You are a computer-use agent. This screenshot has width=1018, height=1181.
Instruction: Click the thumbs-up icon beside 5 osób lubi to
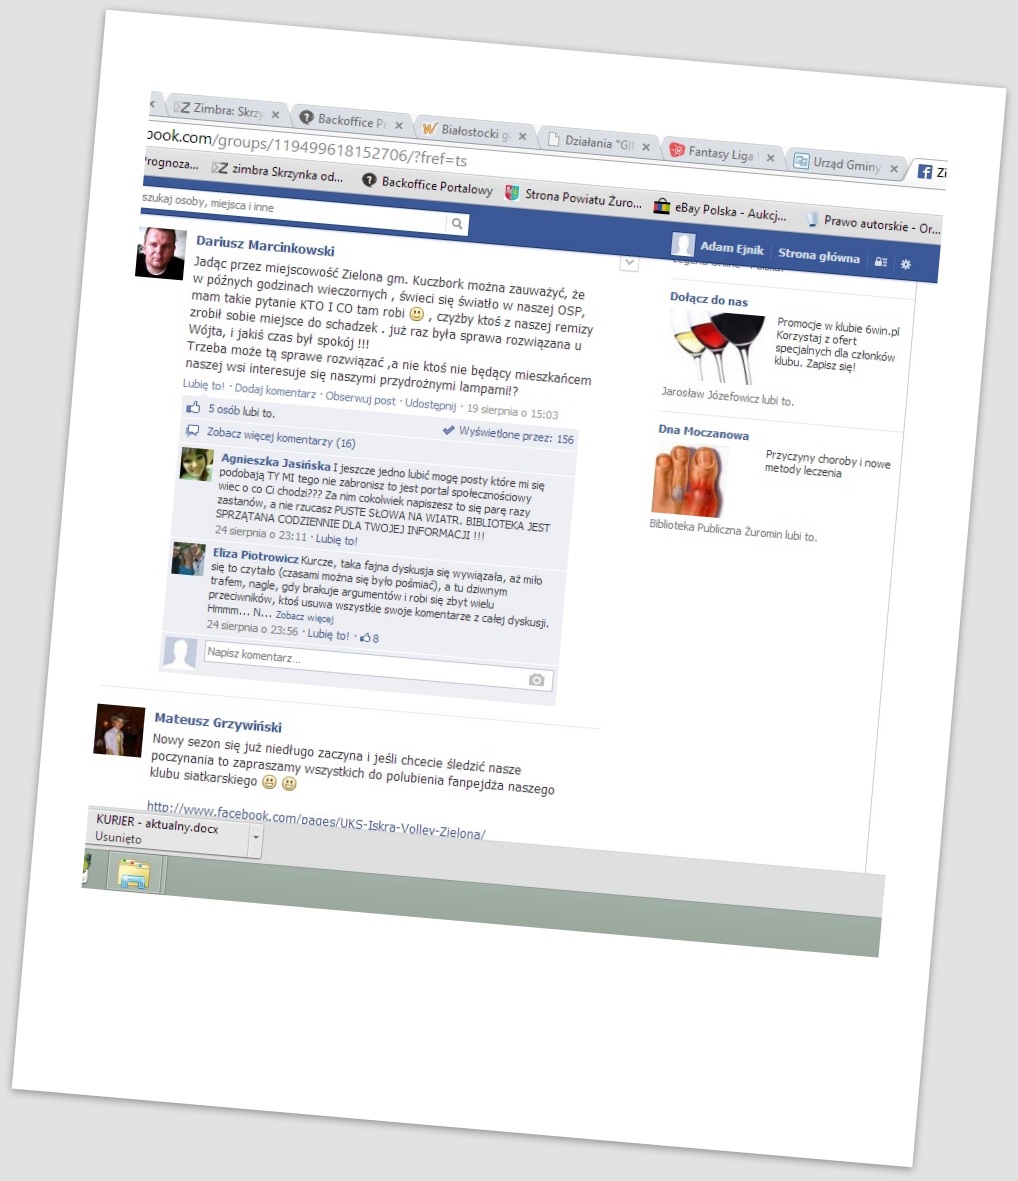point(193,407)
